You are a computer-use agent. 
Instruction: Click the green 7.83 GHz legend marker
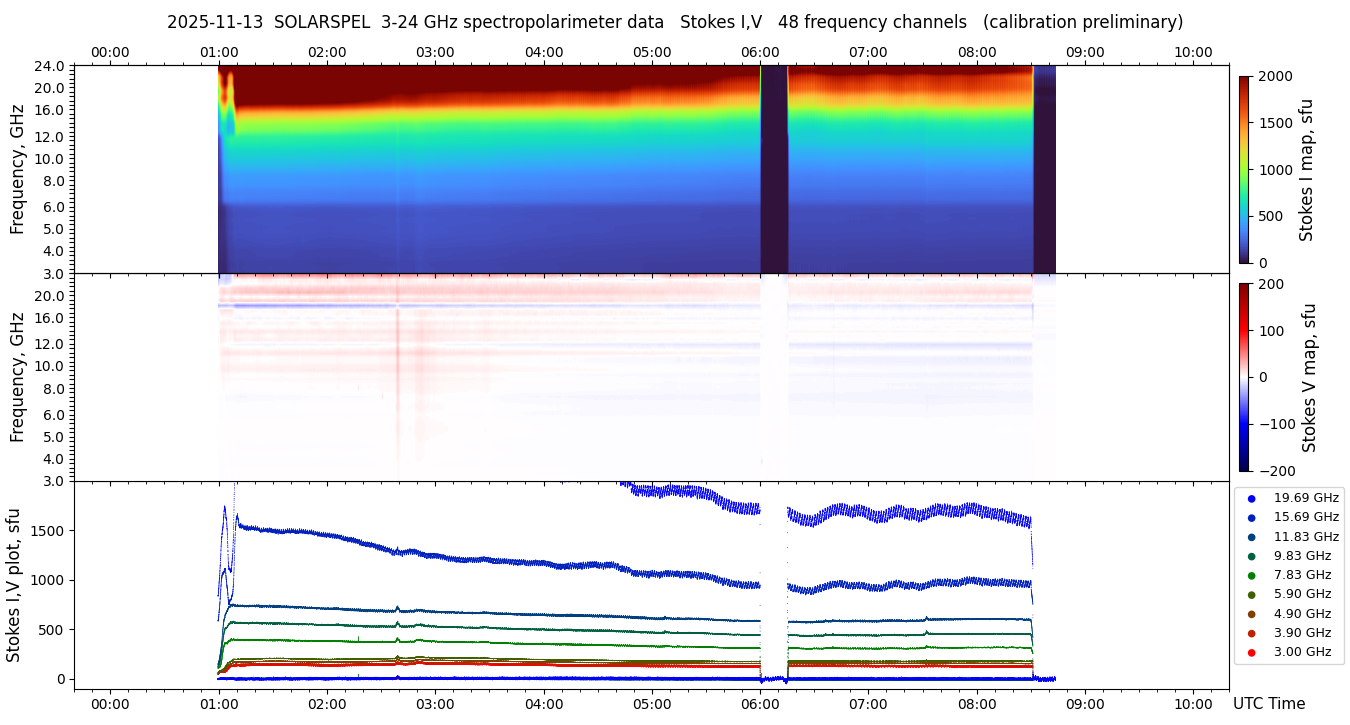1251,575
